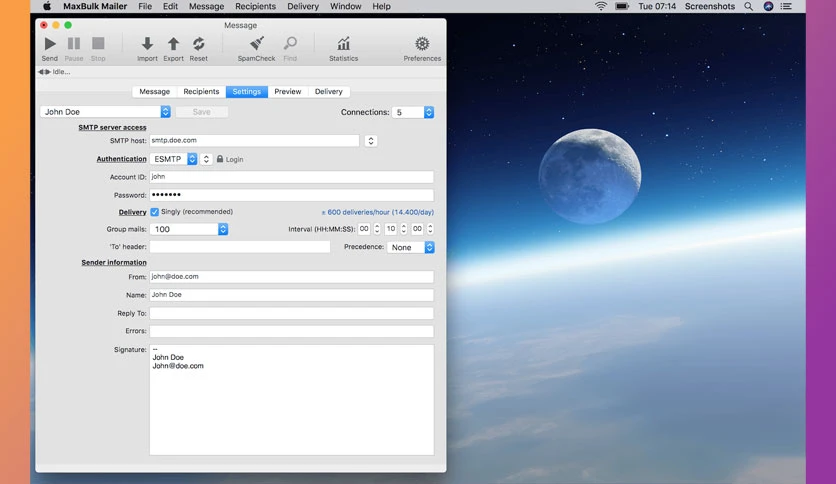Image resolution: width=836 pixels, height=484 pixels.
Task: Click the Stop toolbar icon
Action: click(x=98, y=43)
